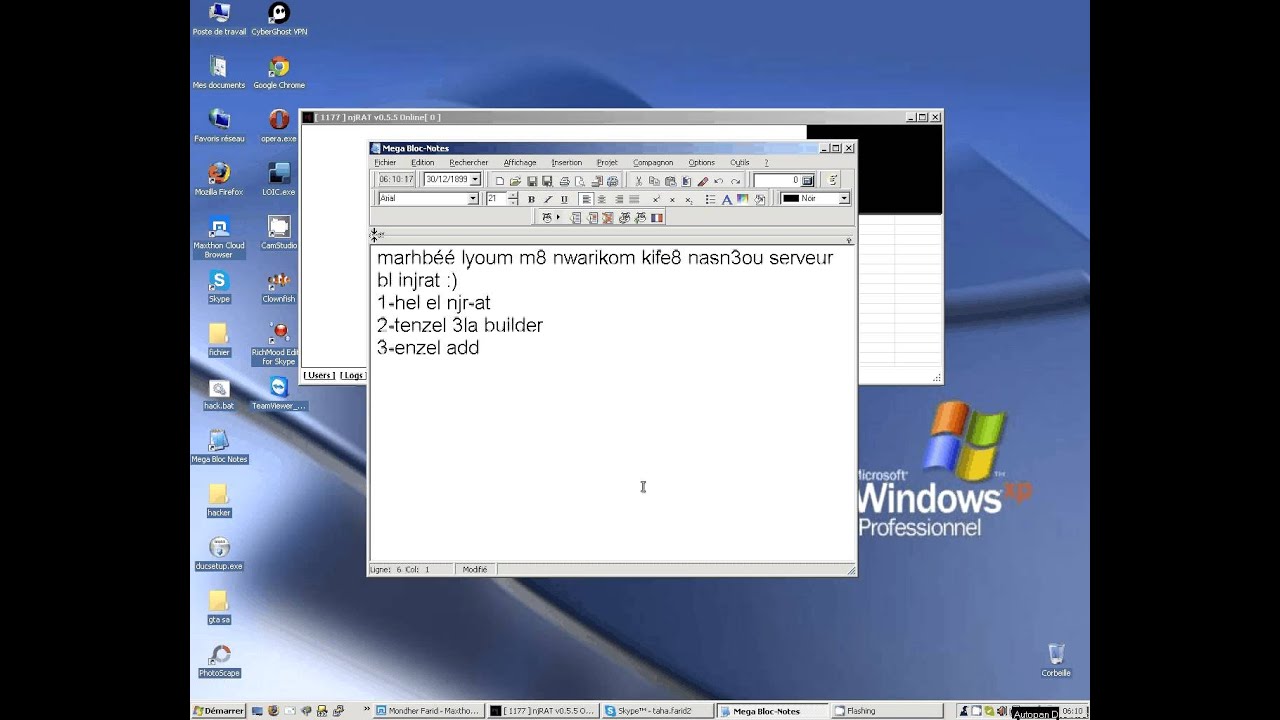This screenshot has width=1280, height=720.
Task: Open the Outils menu
Action: 739,162
